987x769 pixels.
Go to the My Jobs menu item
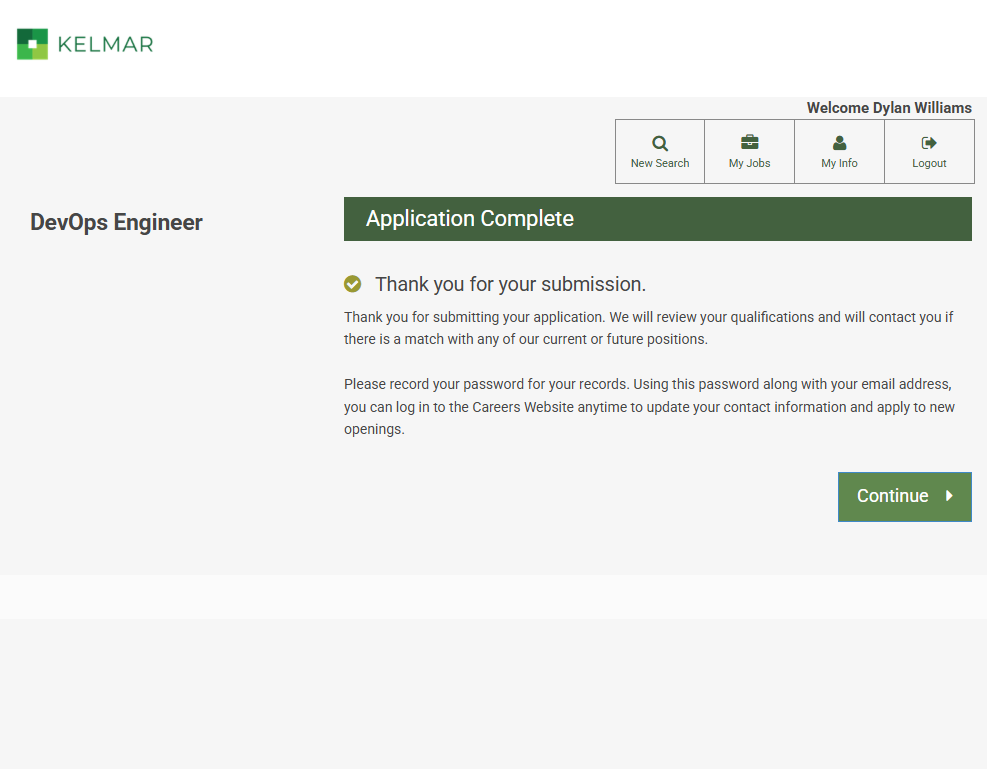[750, 163]
